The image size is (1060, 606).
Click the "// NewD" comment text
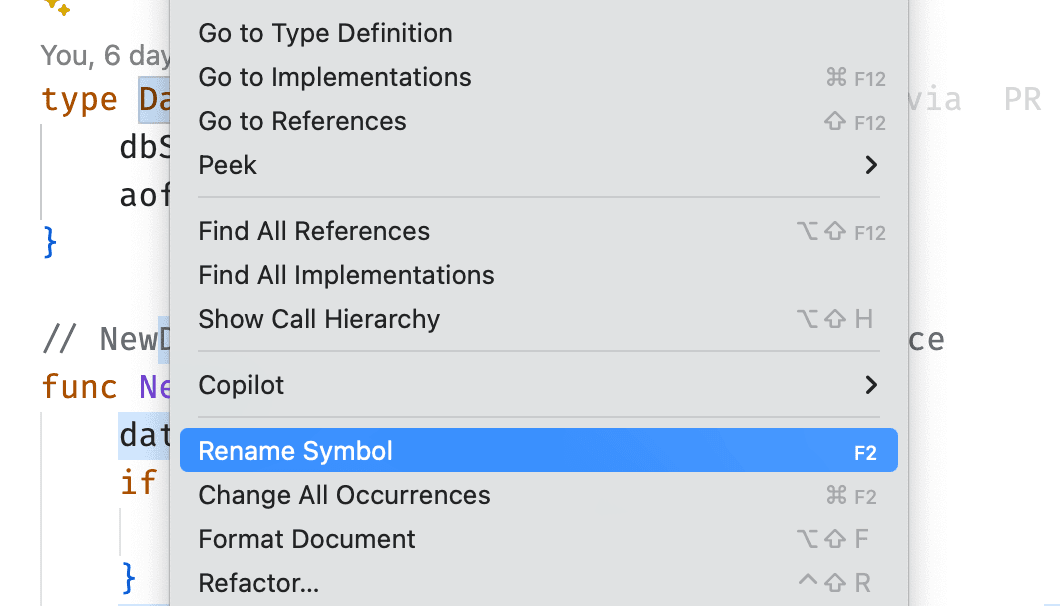(x=100, y=340)
